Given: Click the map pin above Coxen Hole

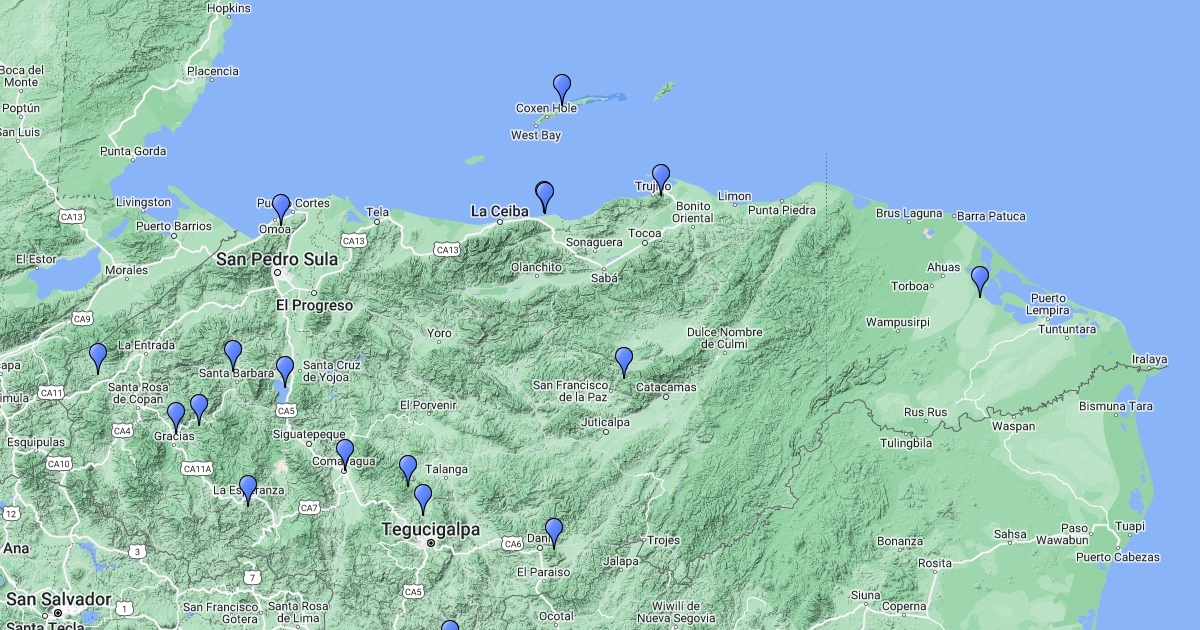Looking at the screenshot, I should pyautogui.click(x=562, y=88).
